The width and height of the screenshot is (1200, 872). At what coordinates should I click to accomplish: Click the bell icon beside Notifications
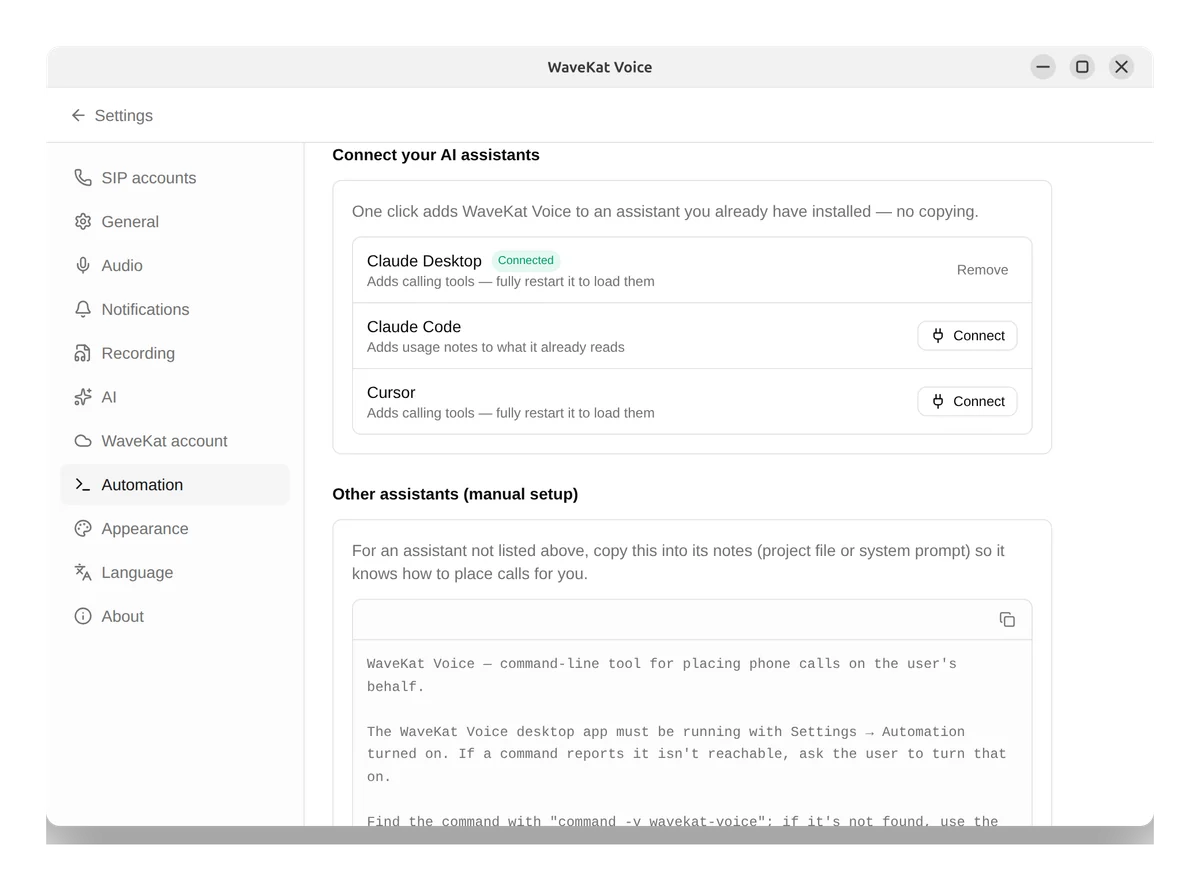click(x=83, y=309)
